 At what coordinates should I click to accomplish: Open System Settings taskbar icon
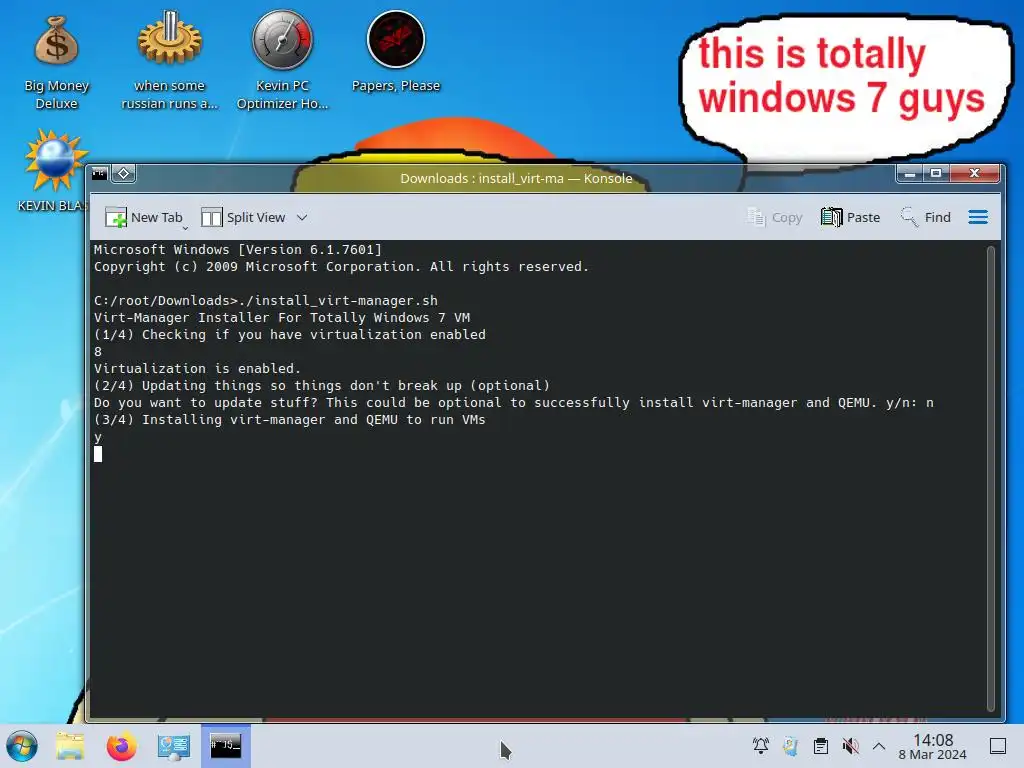tap(174, 746)
